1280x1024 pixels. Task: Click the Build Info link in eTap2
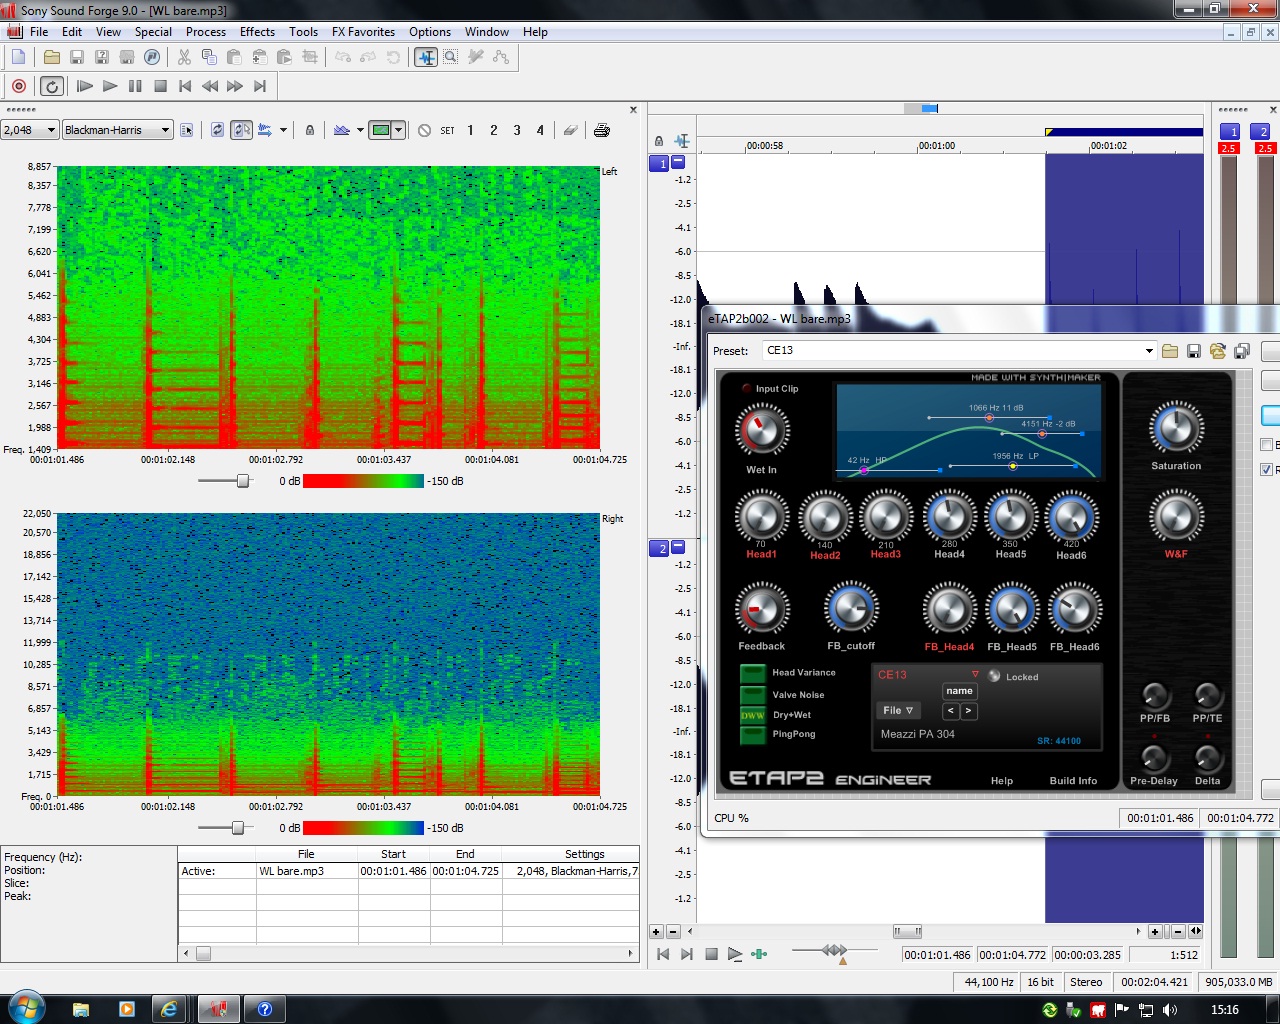[1073, 781]
